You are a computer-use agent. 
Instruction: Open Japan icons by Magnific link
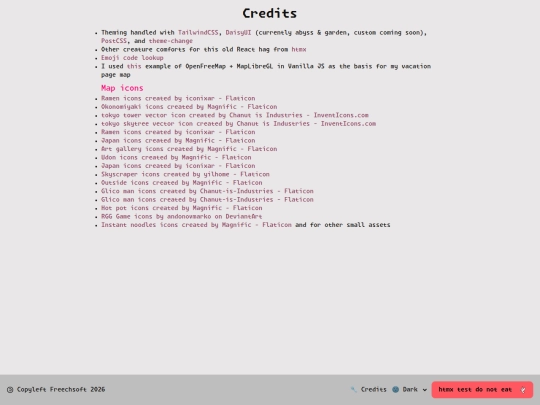(178, 141)
